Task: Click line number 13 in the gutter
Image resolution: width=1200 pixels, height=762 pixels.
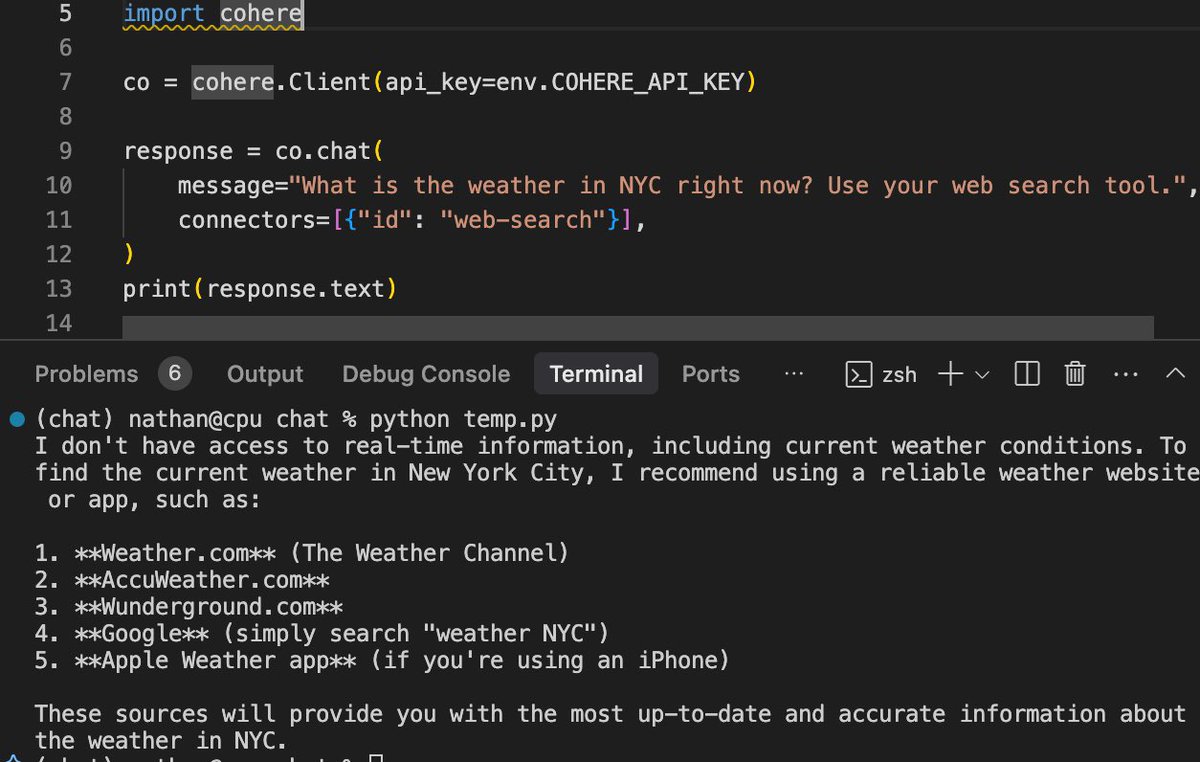Action: coord(59,288)
